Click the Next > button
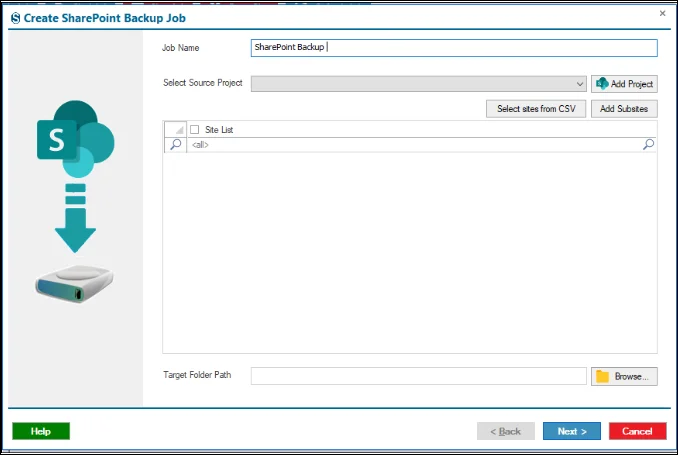Screen dimensions: 678x455 point(572,431)
